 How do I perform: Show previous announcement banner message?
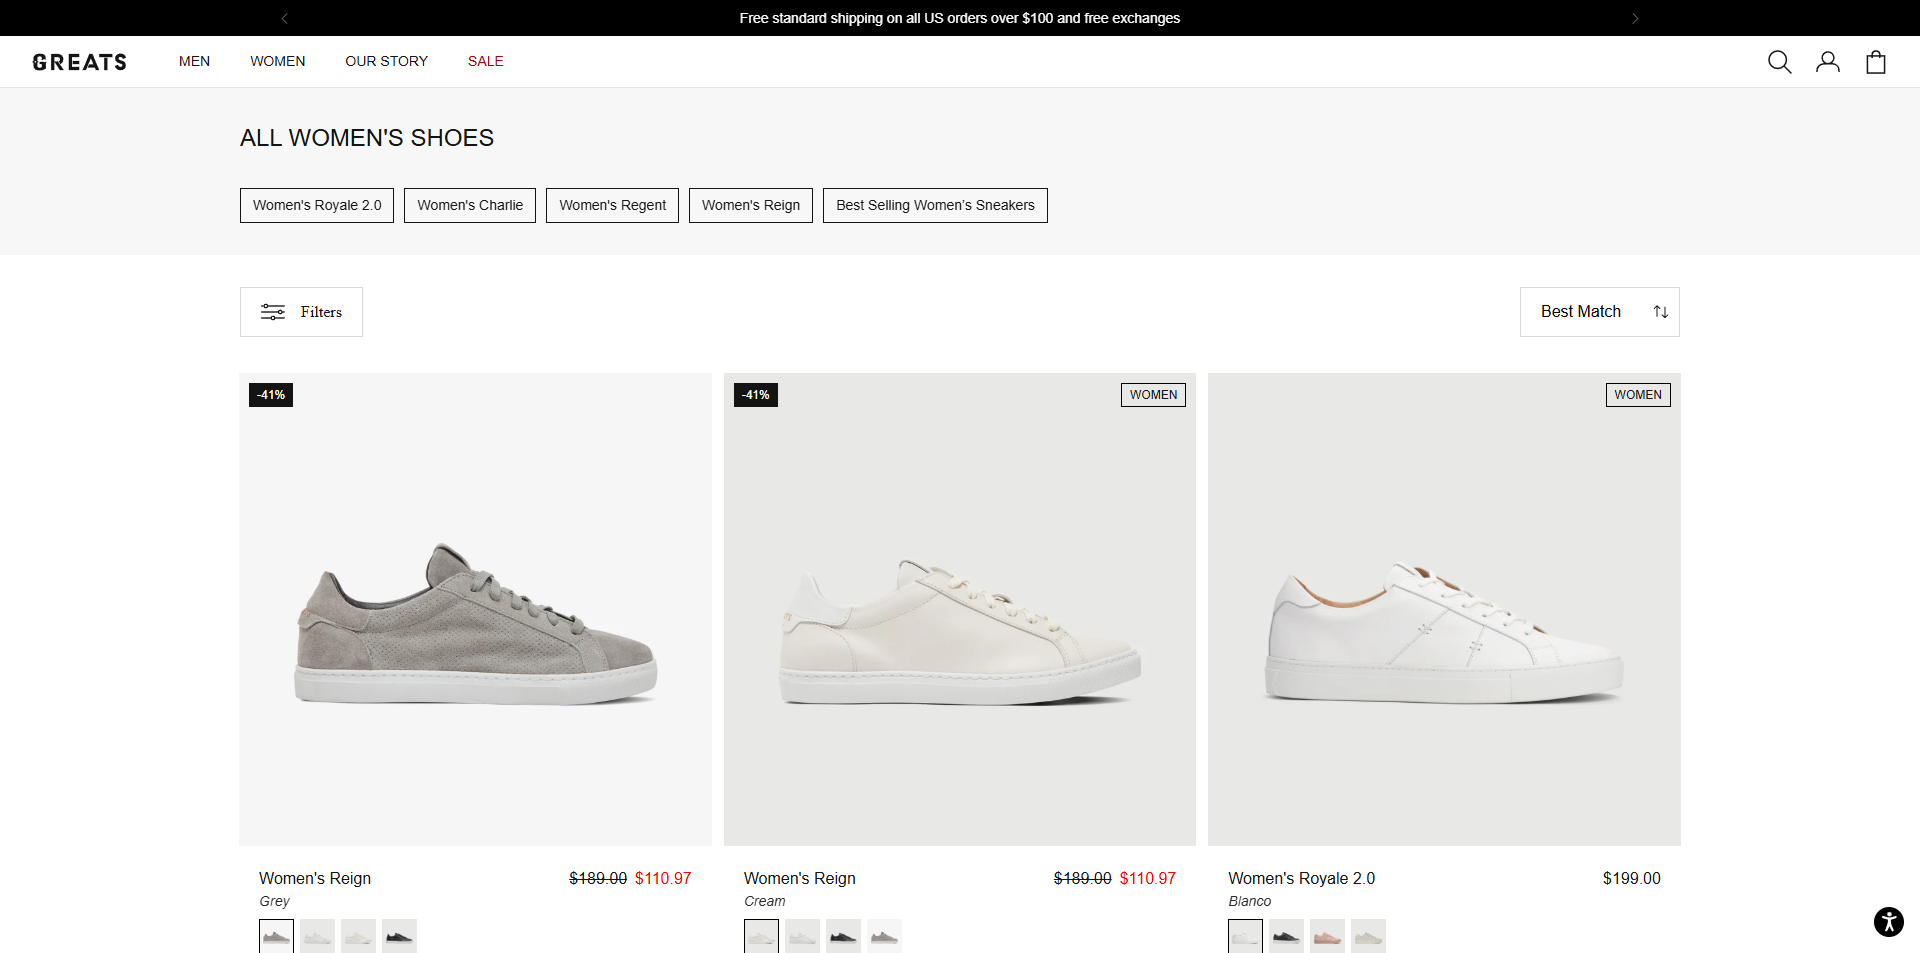pyautogui.click(x=285, y=18)
